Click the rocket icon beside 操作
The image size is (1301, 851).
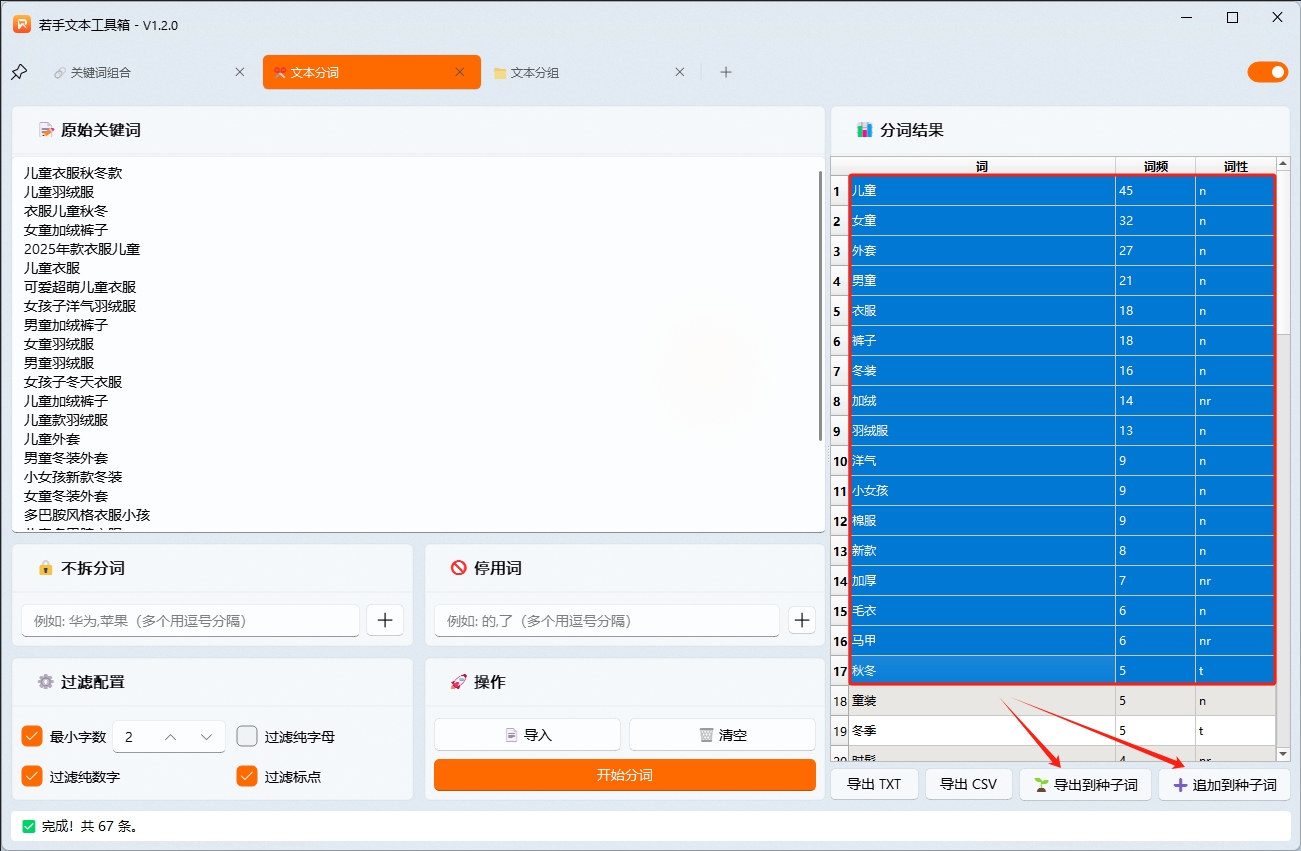pos(458,681)
